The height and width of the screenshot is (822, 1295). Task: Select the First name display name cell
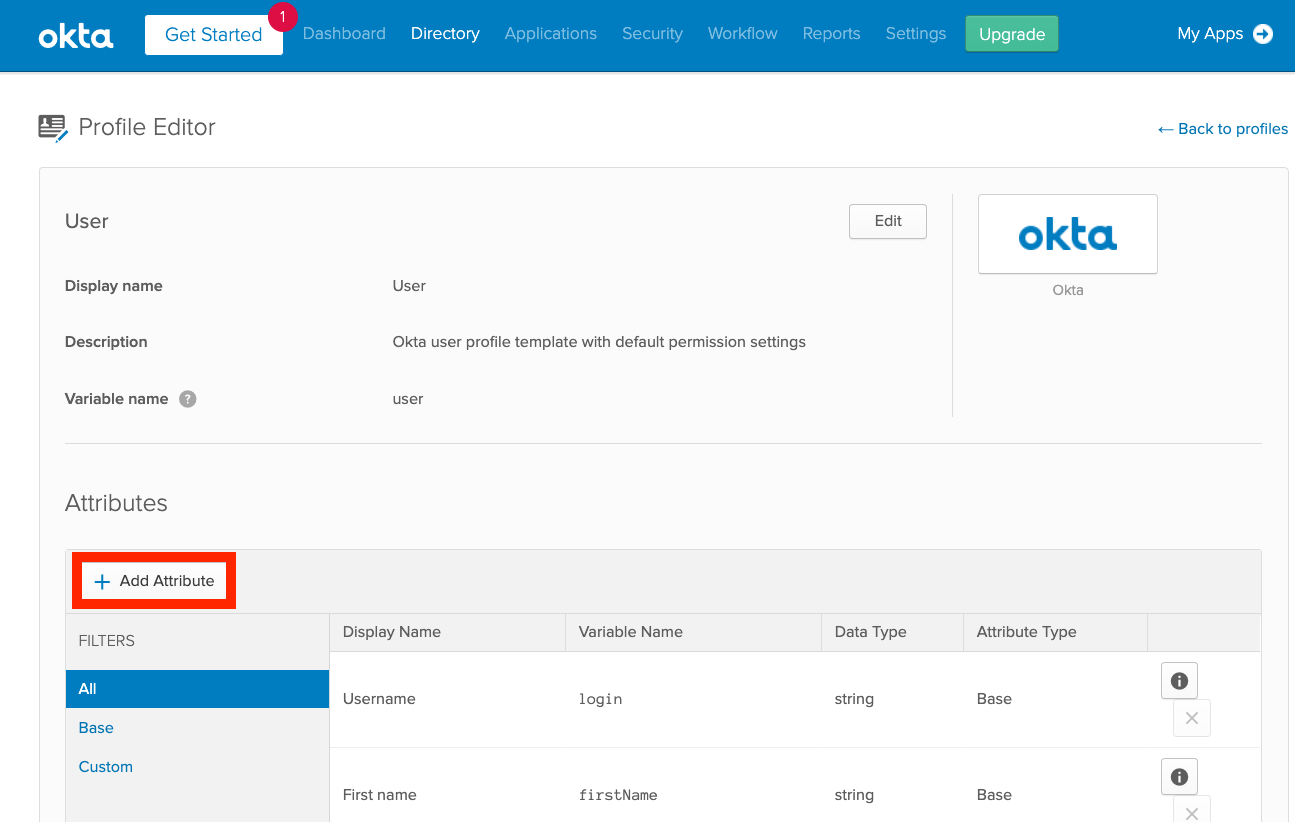coord(380,795)
